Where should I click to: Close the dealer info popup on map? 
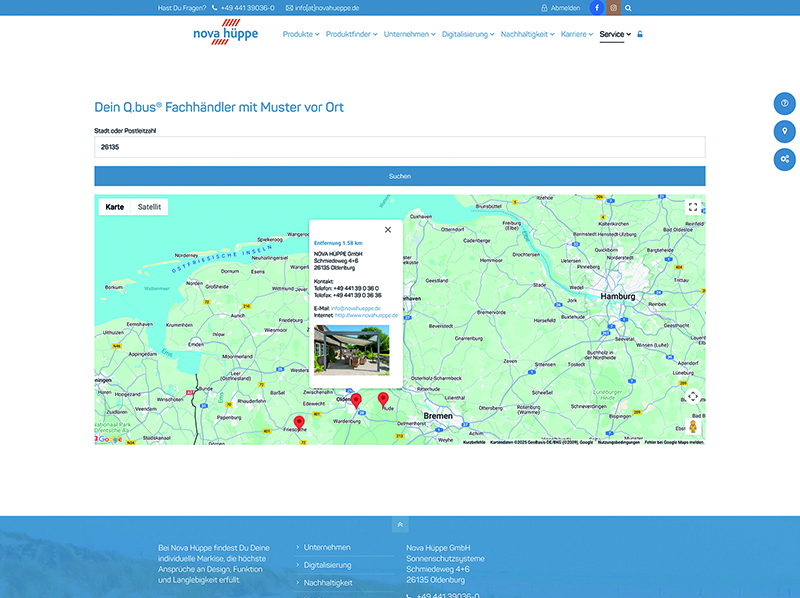click(x=388, y=230)
